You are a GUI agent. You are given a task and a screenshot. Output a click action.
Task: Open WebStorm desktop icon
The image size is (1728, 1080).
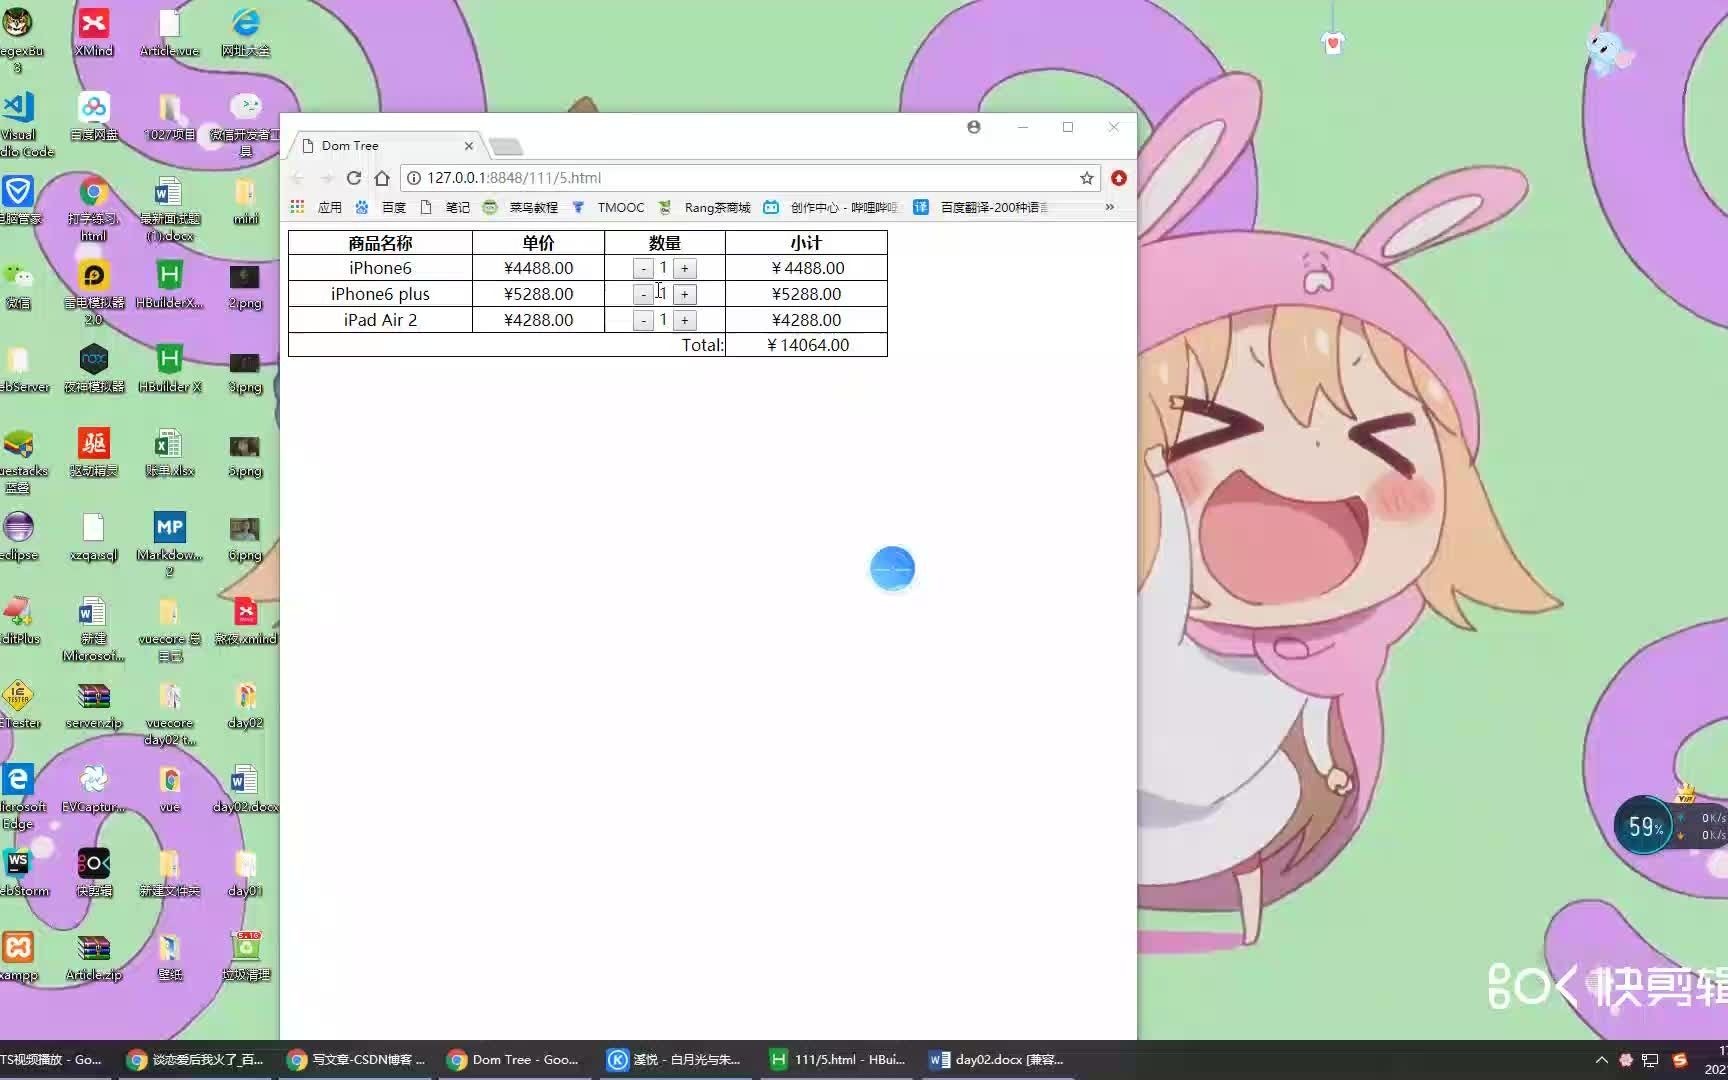click(20, 872)
